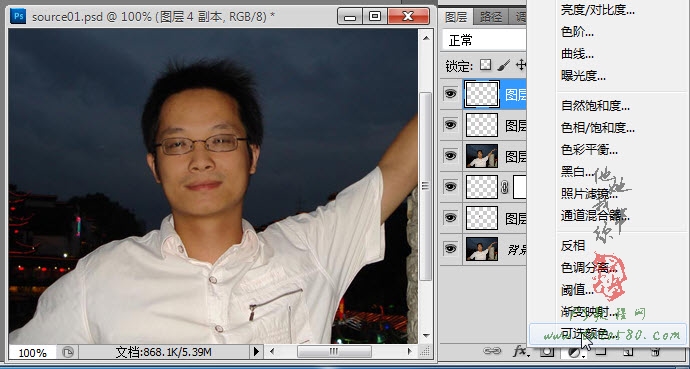Click the document window's vertical scroll down arrow
Screen dimensions: 690x369
tap(426, 336)
